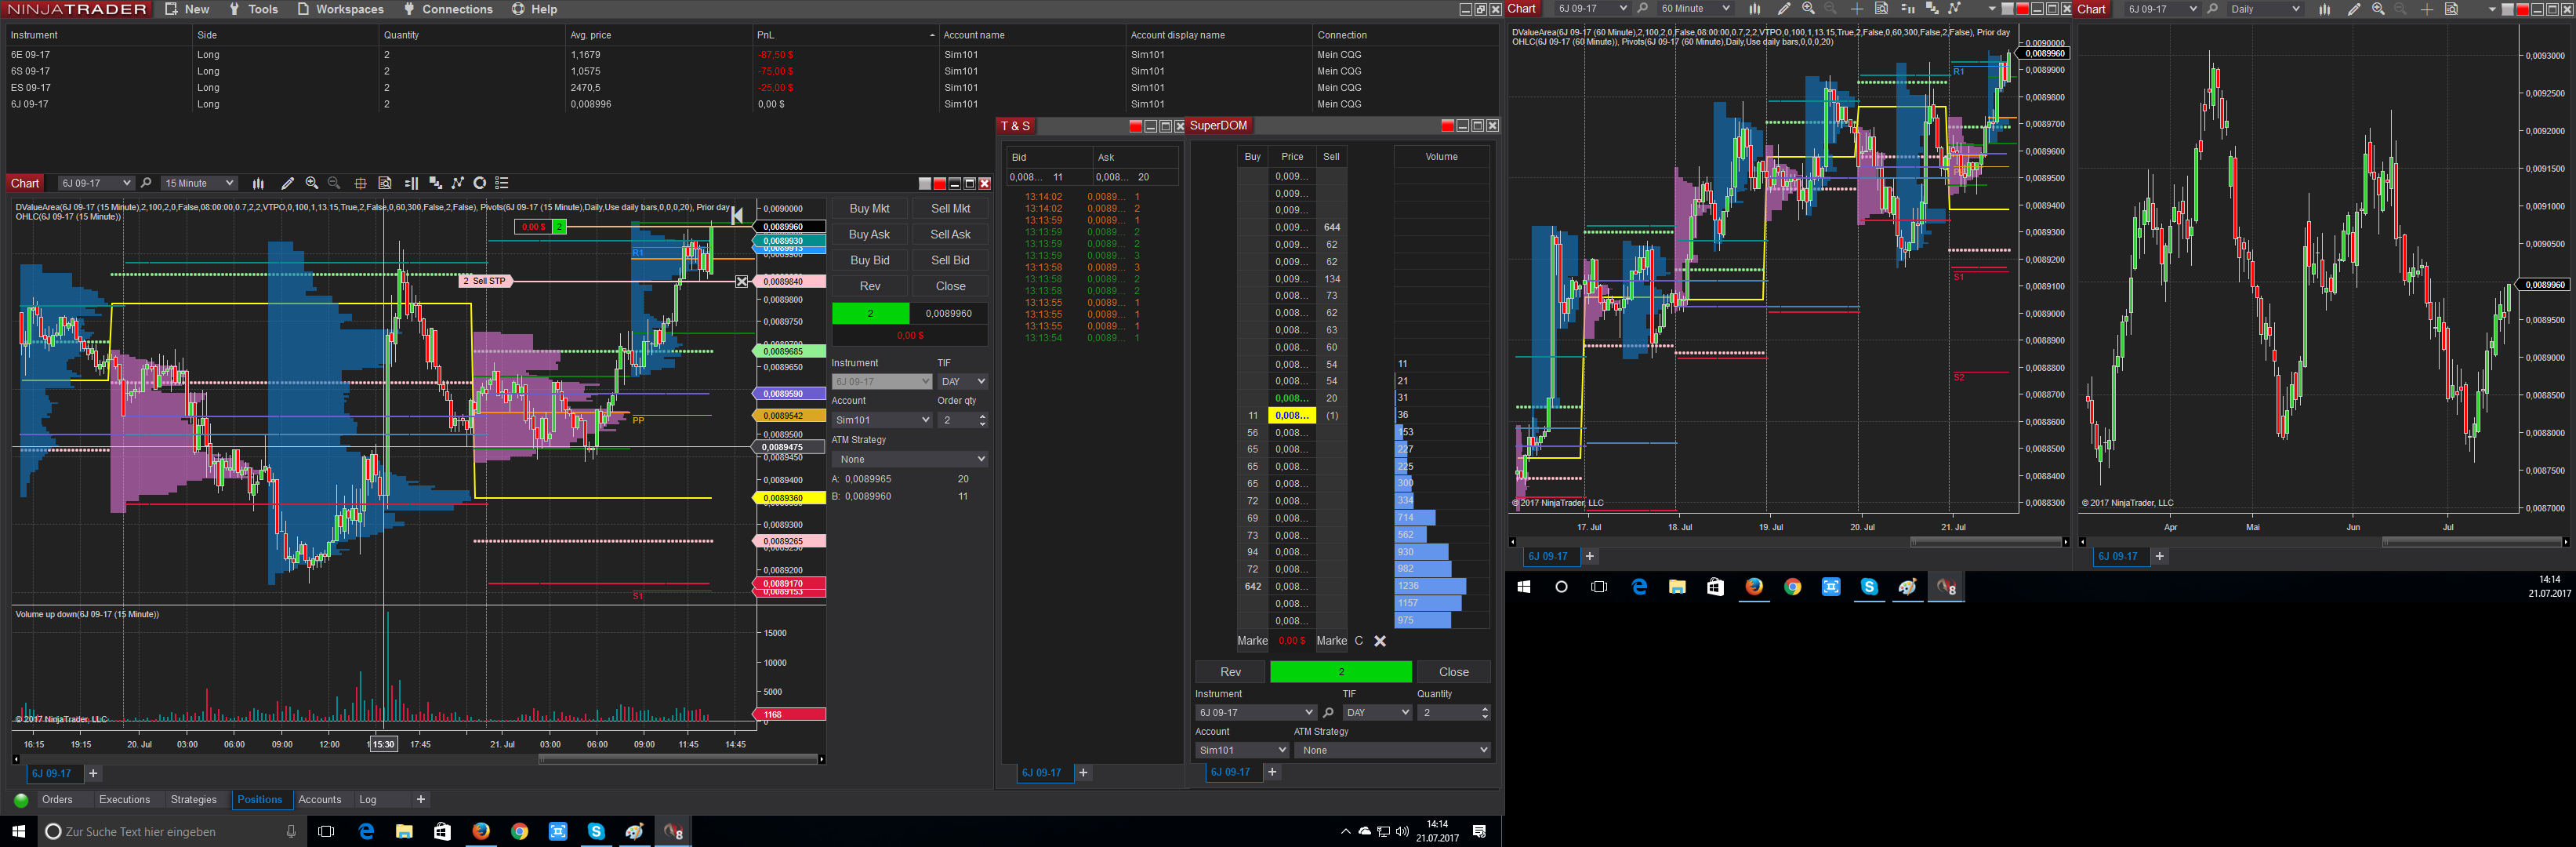Click zoom in on the 15 Minute chart
This screenshot has width=2576, height=847.
311,183
